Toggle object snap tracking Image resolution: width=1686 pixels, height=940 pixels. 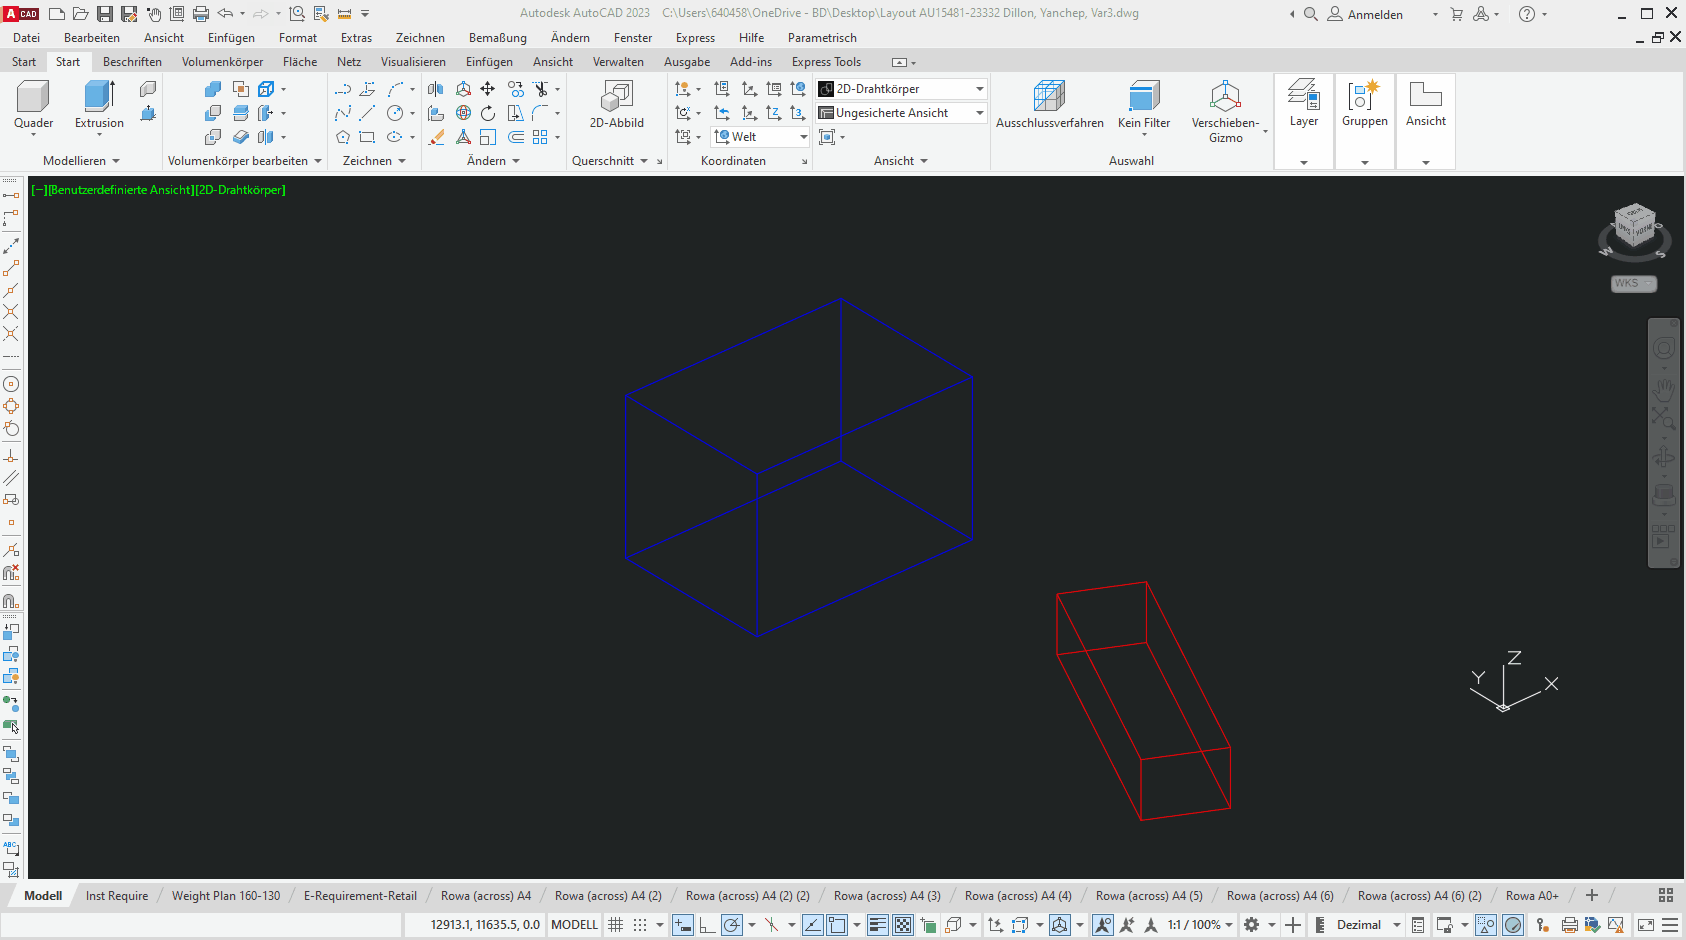(x=813, y=925)
